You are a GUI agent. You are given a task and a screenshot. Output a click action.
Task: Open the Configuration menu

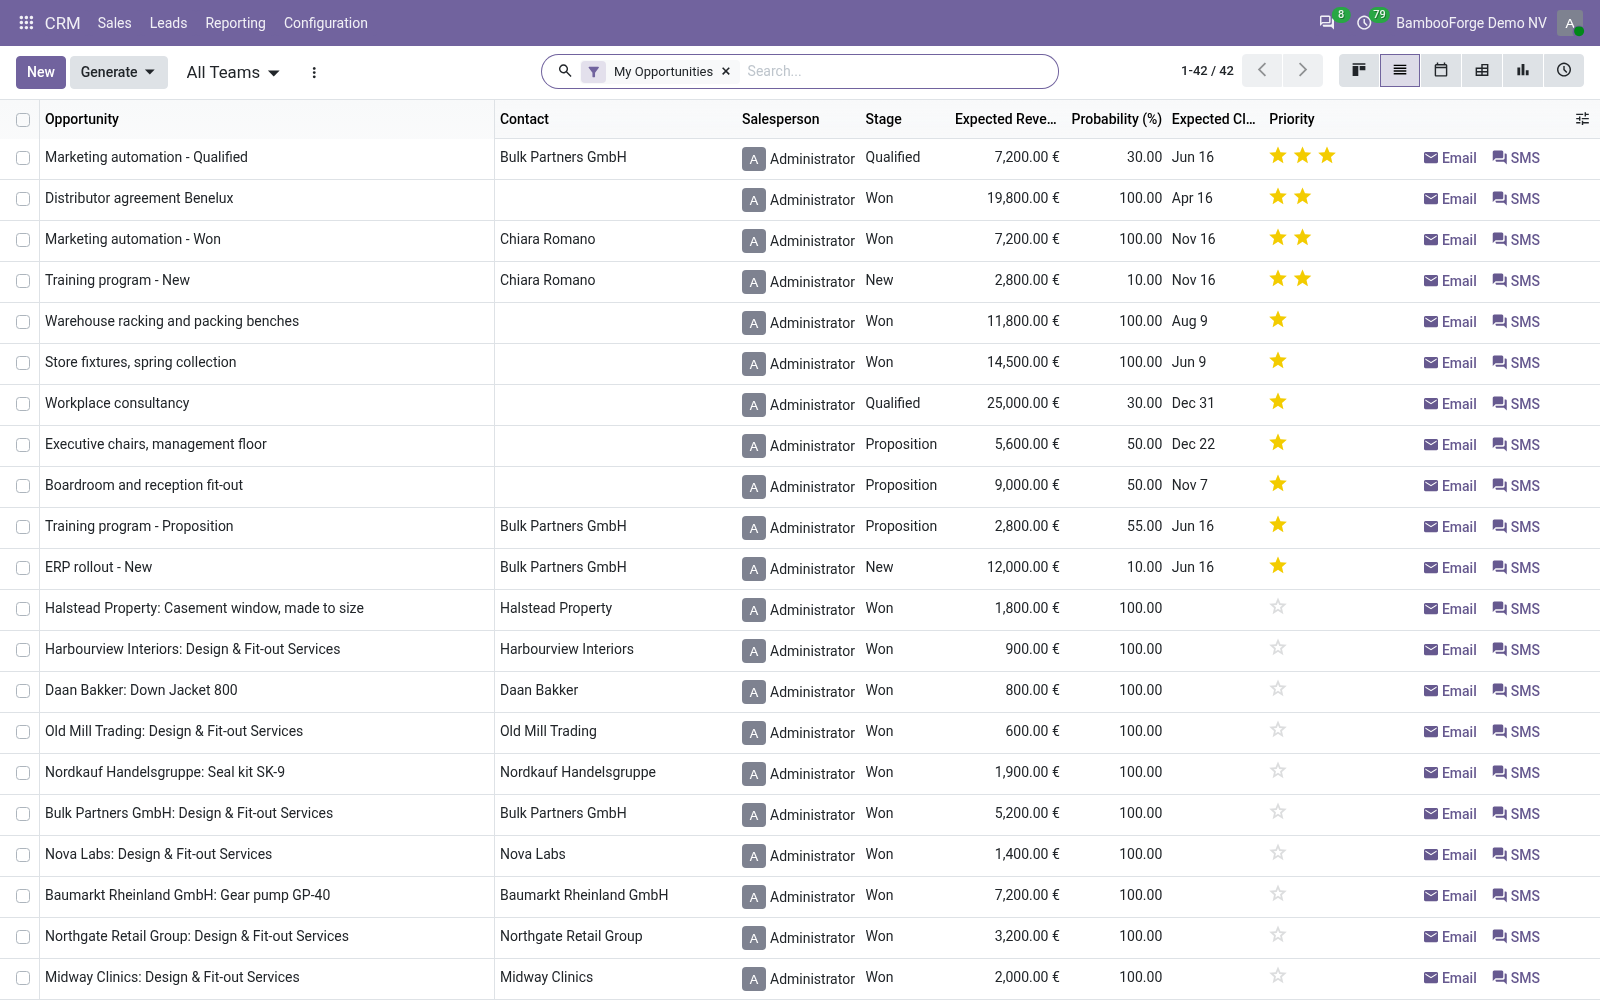(x=326, y=23)
